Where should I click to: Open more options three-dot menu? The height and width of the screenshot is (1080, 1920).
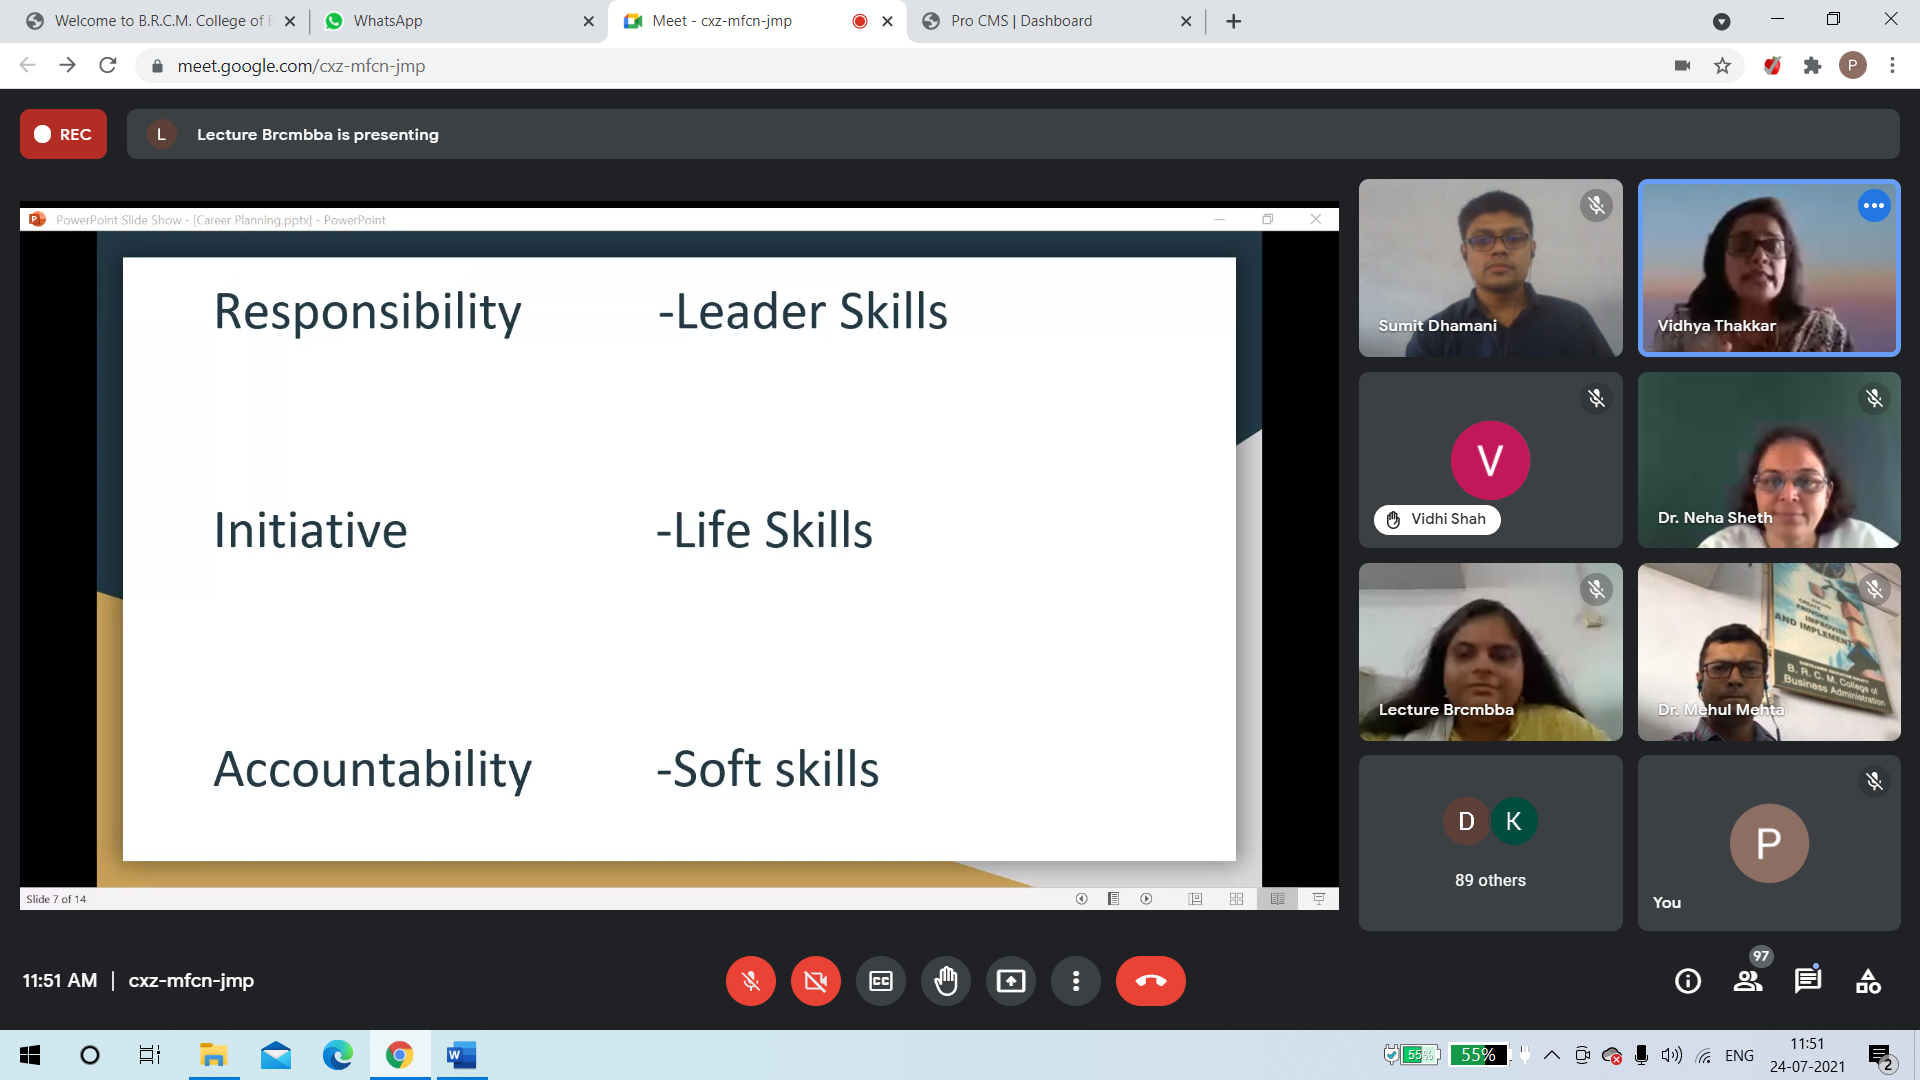coord(1075,981)
